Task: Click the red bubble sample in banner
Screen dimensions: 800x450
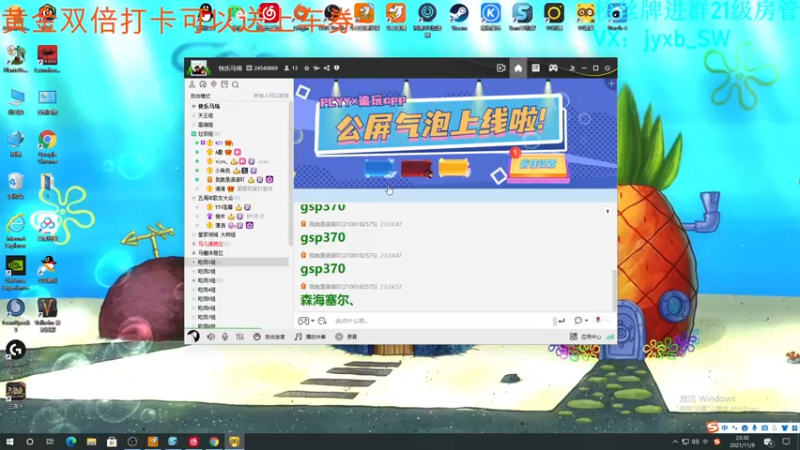Action: 417,169
